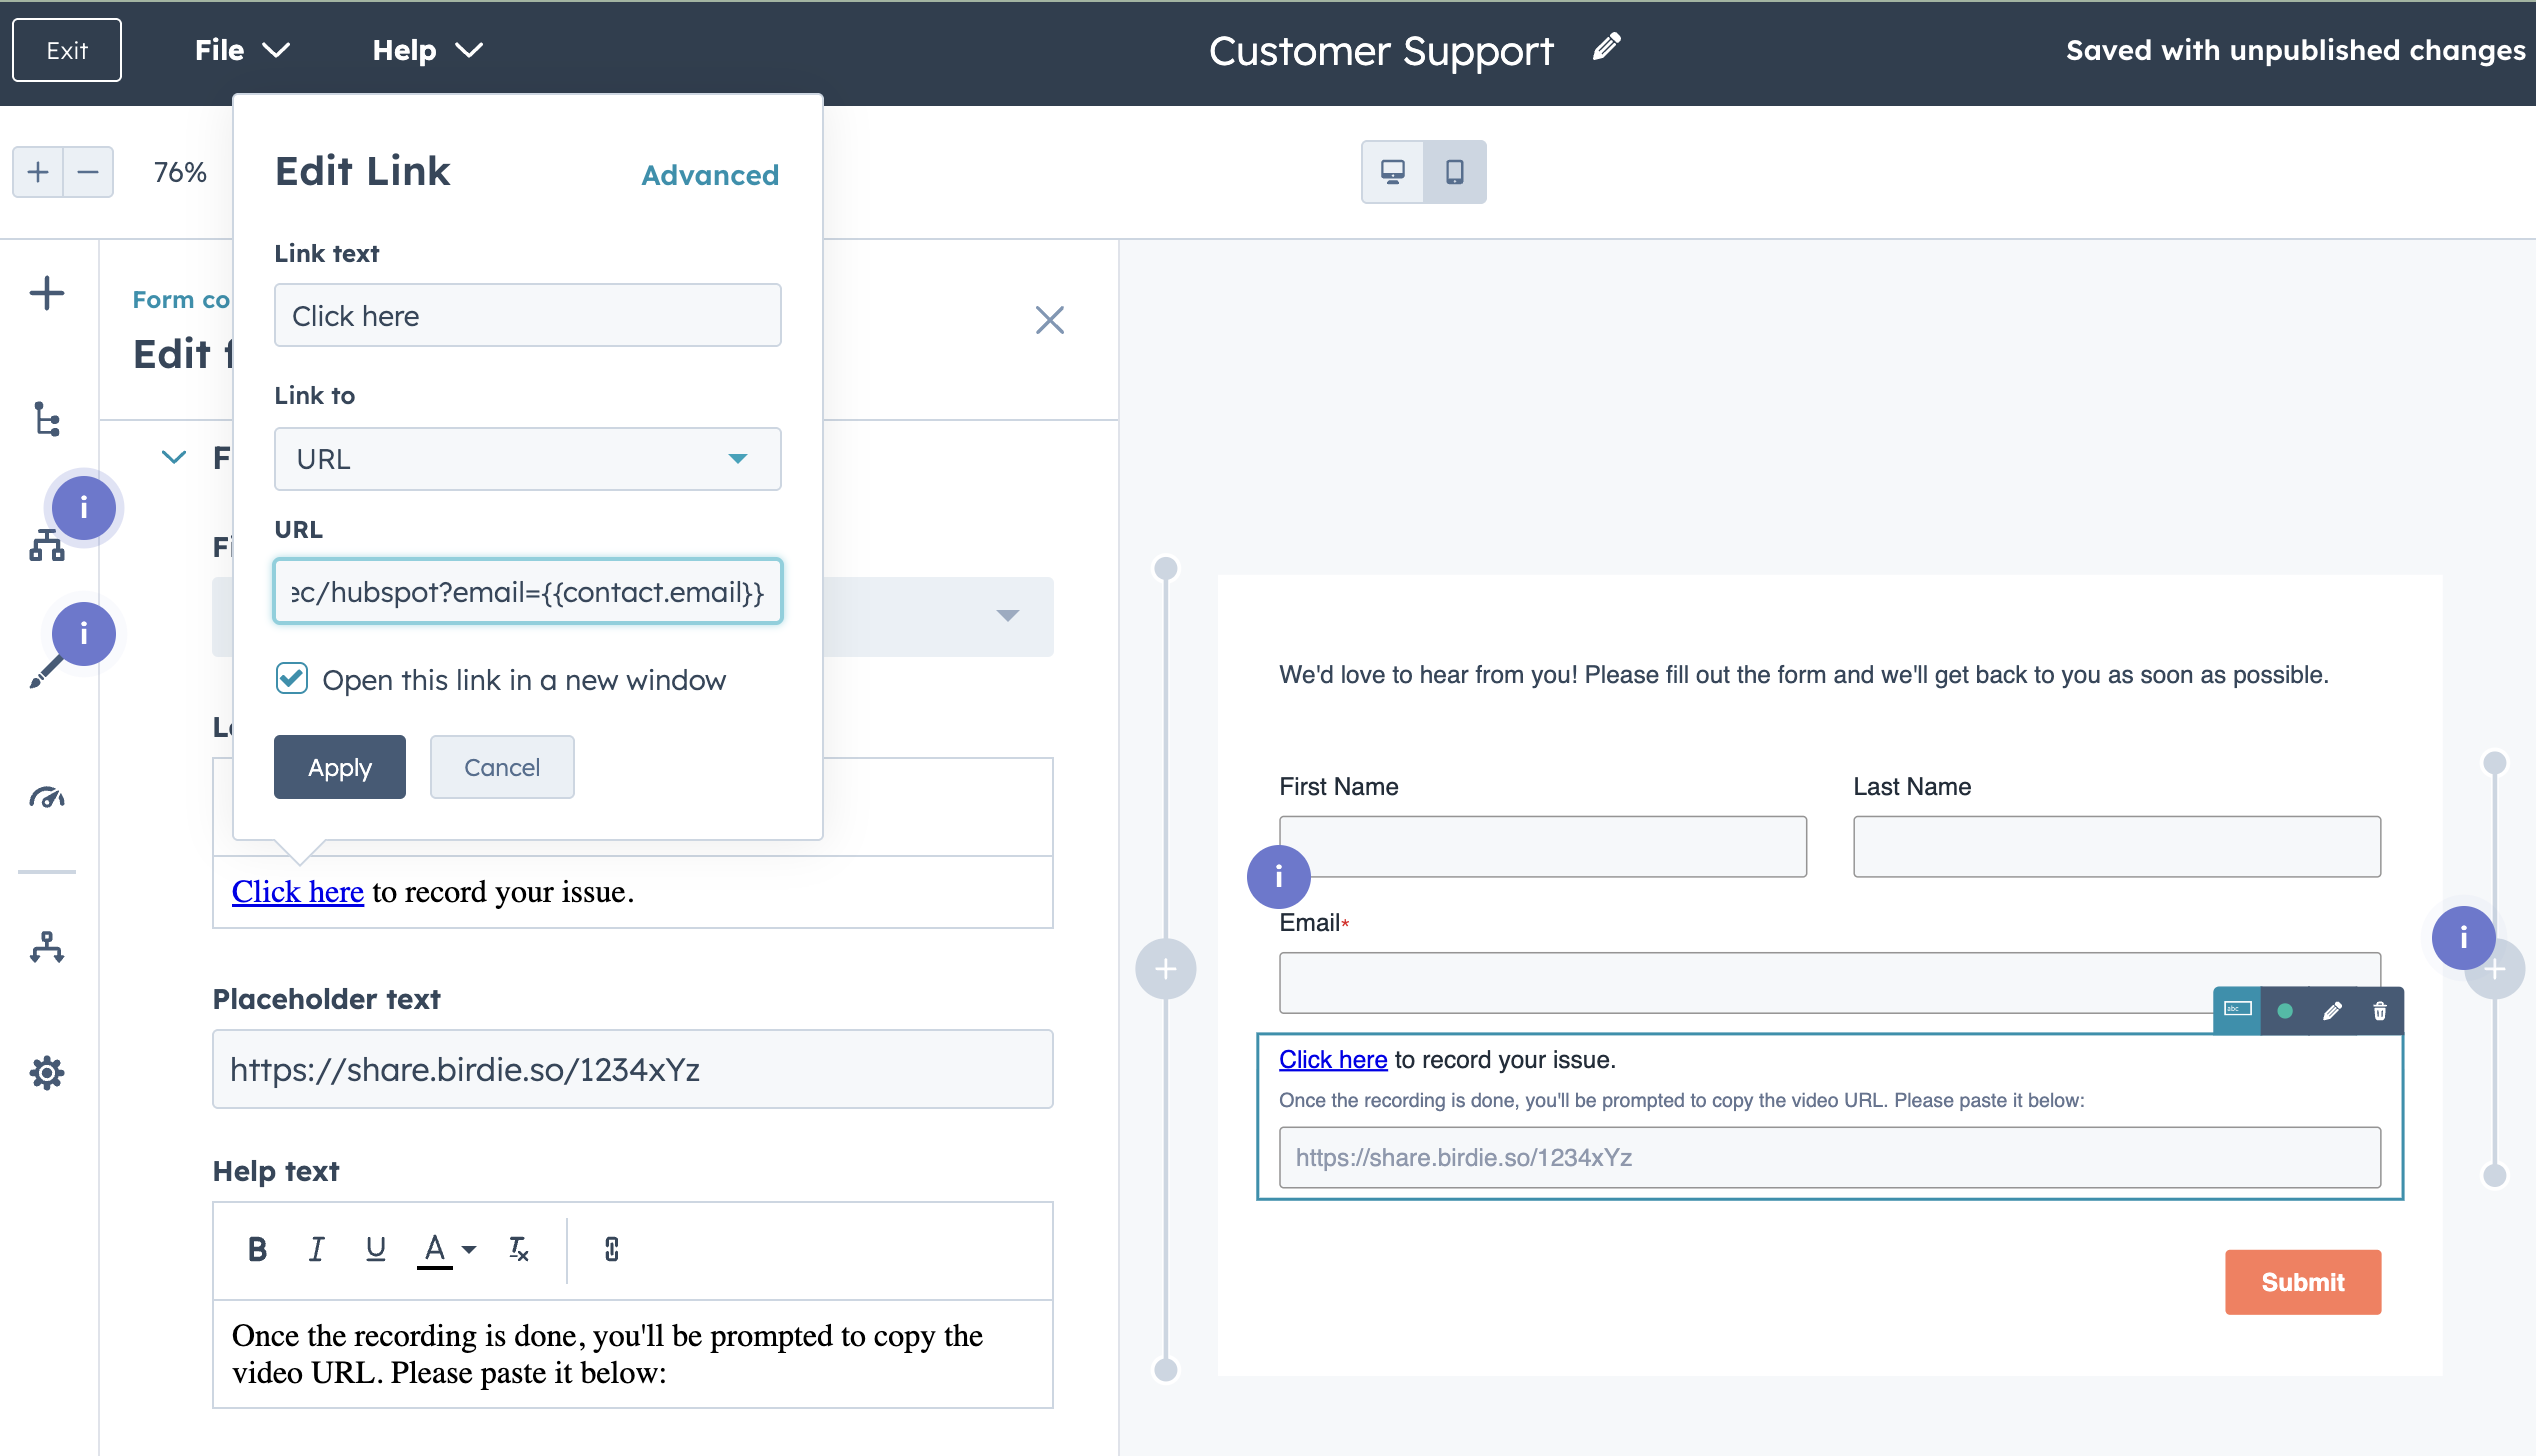Toggle the green required dot on field toolbar
Screen dimensions: 2536x1456
point(2285,1011)
